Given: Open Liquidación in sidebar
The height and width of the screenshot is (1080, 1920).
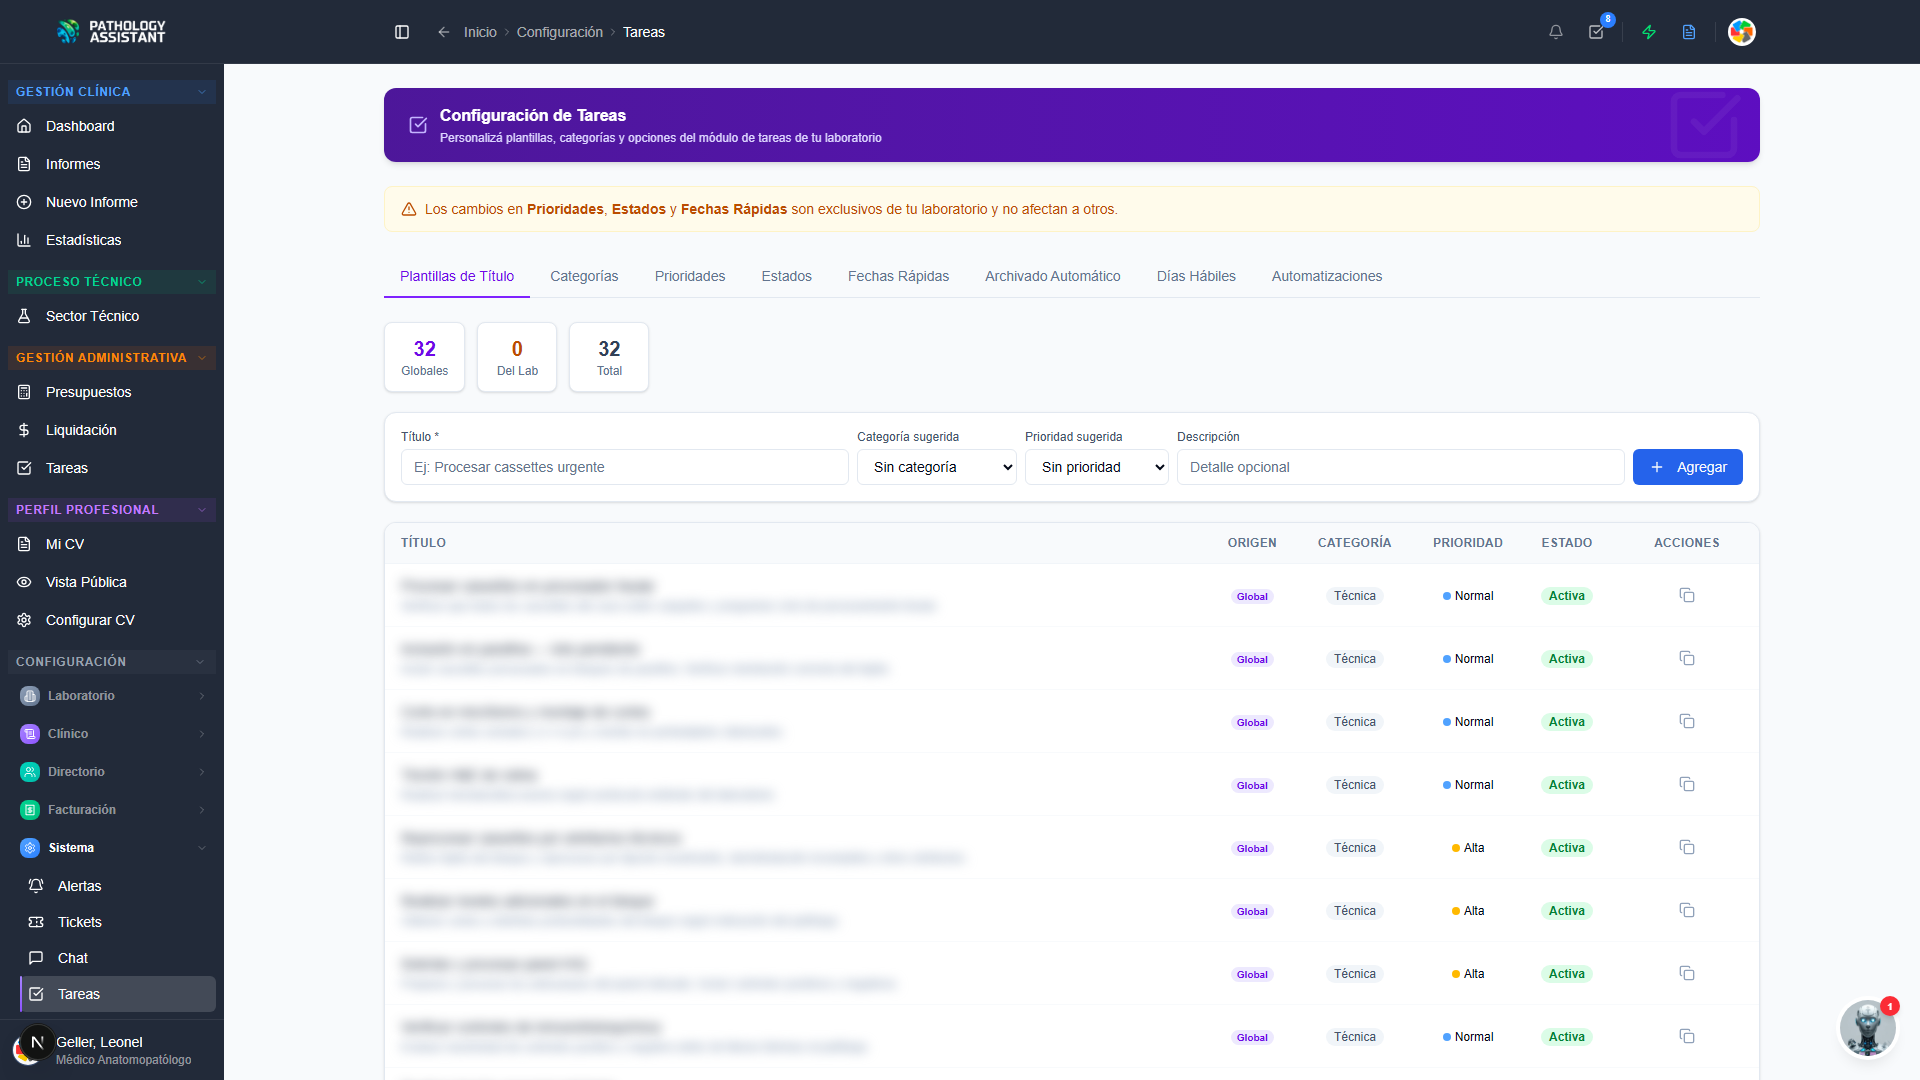Looking at the screenshot, I should point(112,430).
